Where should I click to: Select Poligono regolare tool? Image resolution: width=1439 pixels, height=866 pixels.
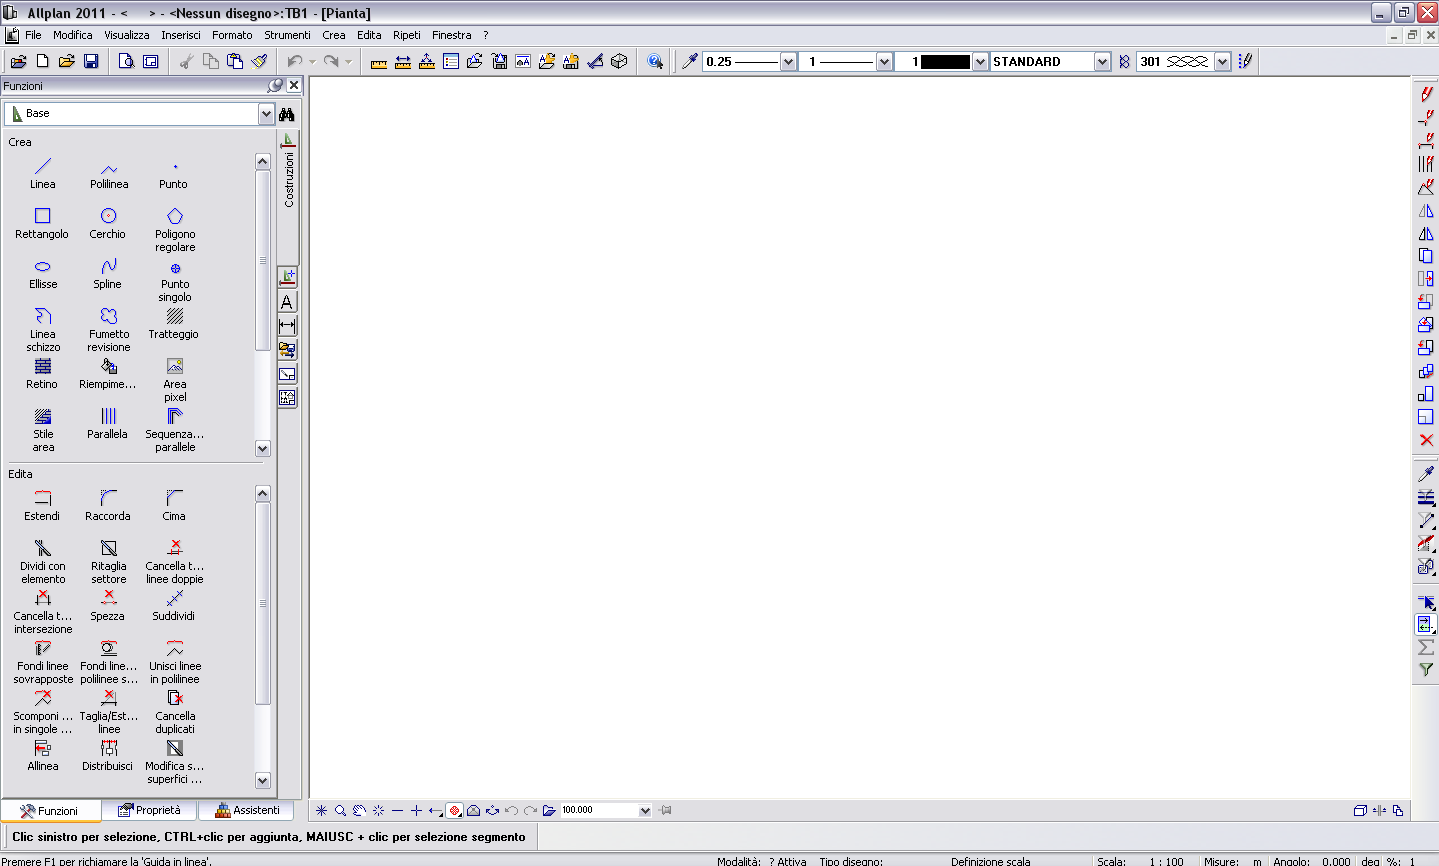coord(175,229)
